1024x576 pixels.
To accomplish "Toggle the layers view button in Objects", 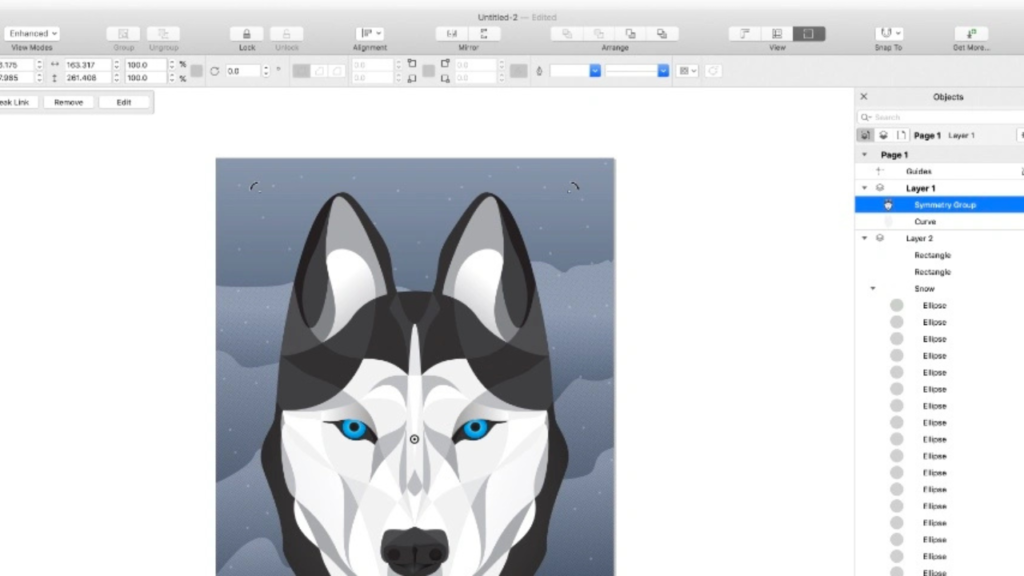I will [883, 135].
